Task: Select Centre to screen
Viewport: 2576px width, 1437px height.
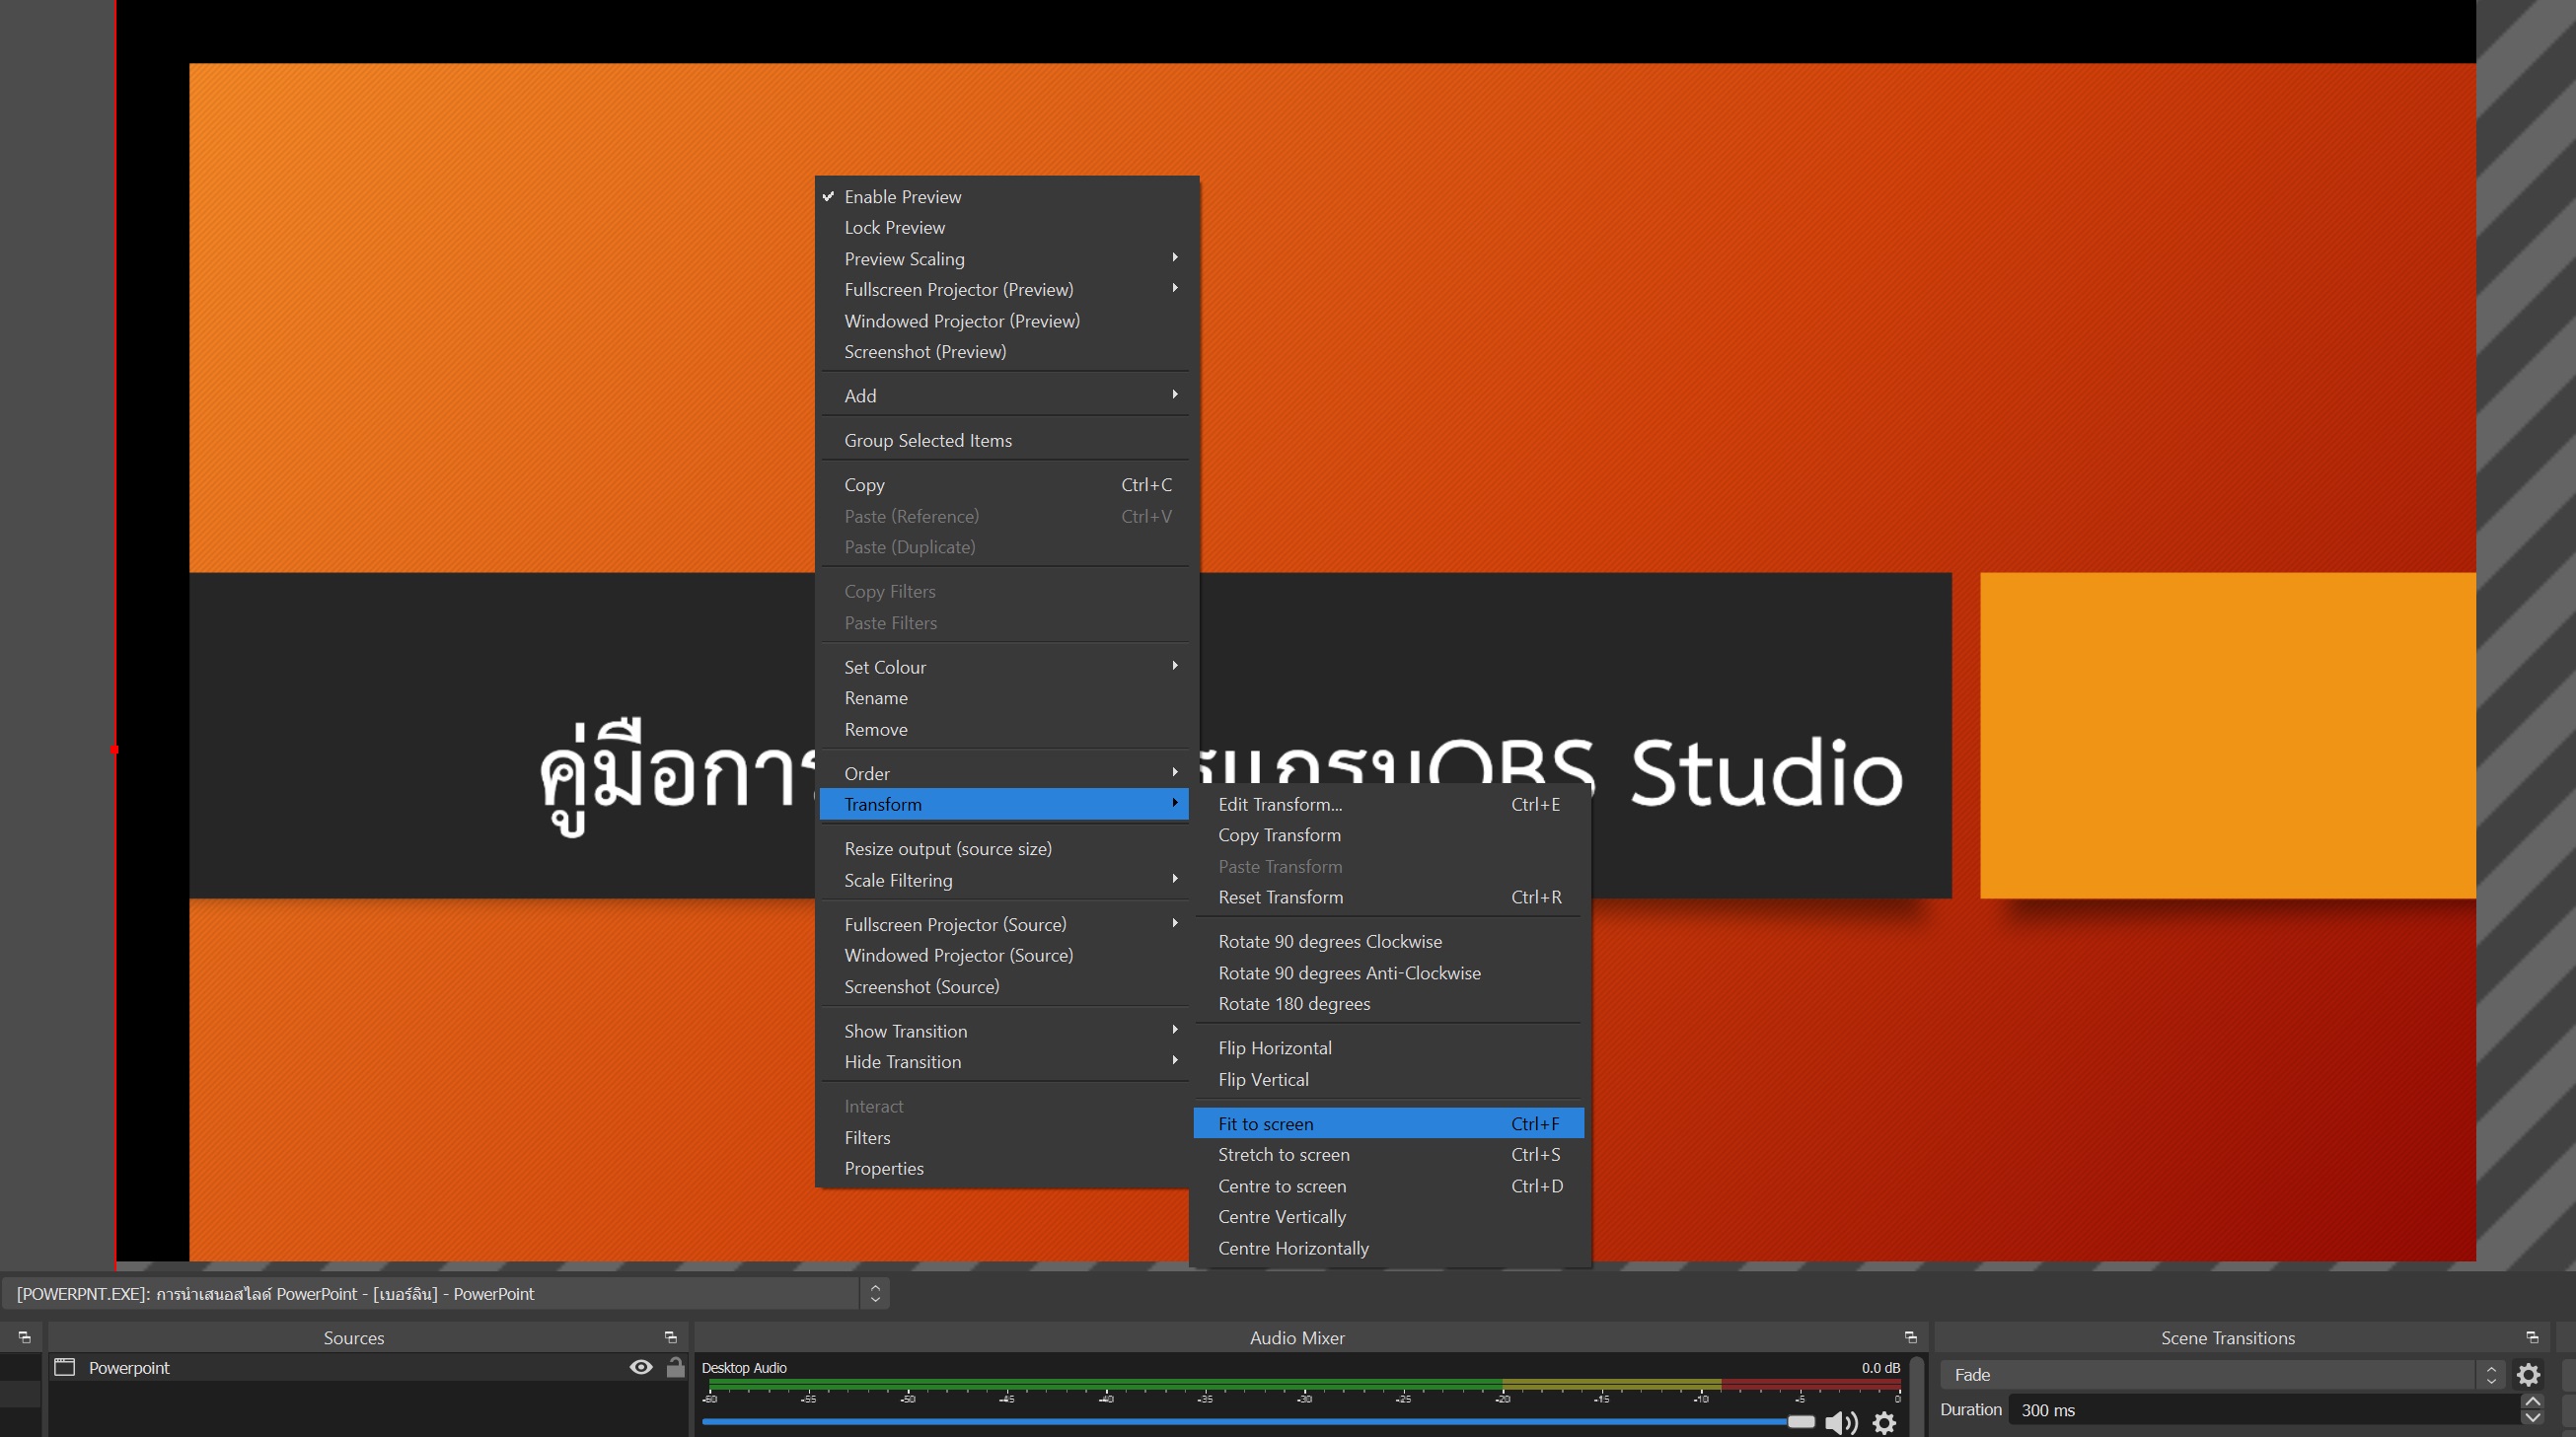Action: [x=1389, y=1187]
